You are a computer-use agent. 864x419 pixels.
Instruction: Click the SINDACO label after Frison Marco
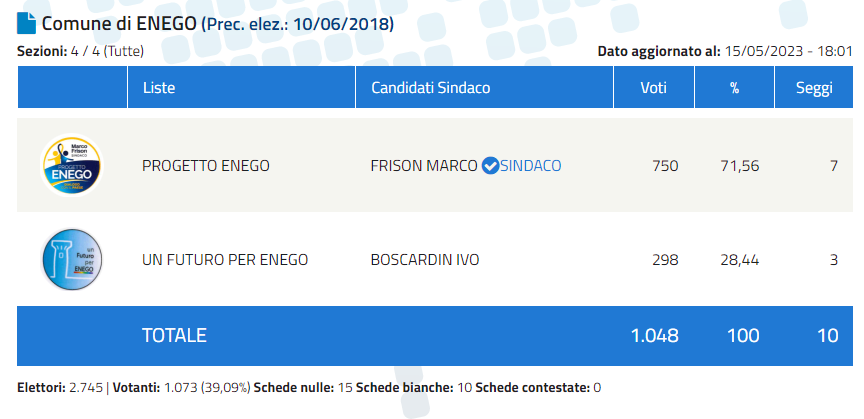click(x=531, y=166)
